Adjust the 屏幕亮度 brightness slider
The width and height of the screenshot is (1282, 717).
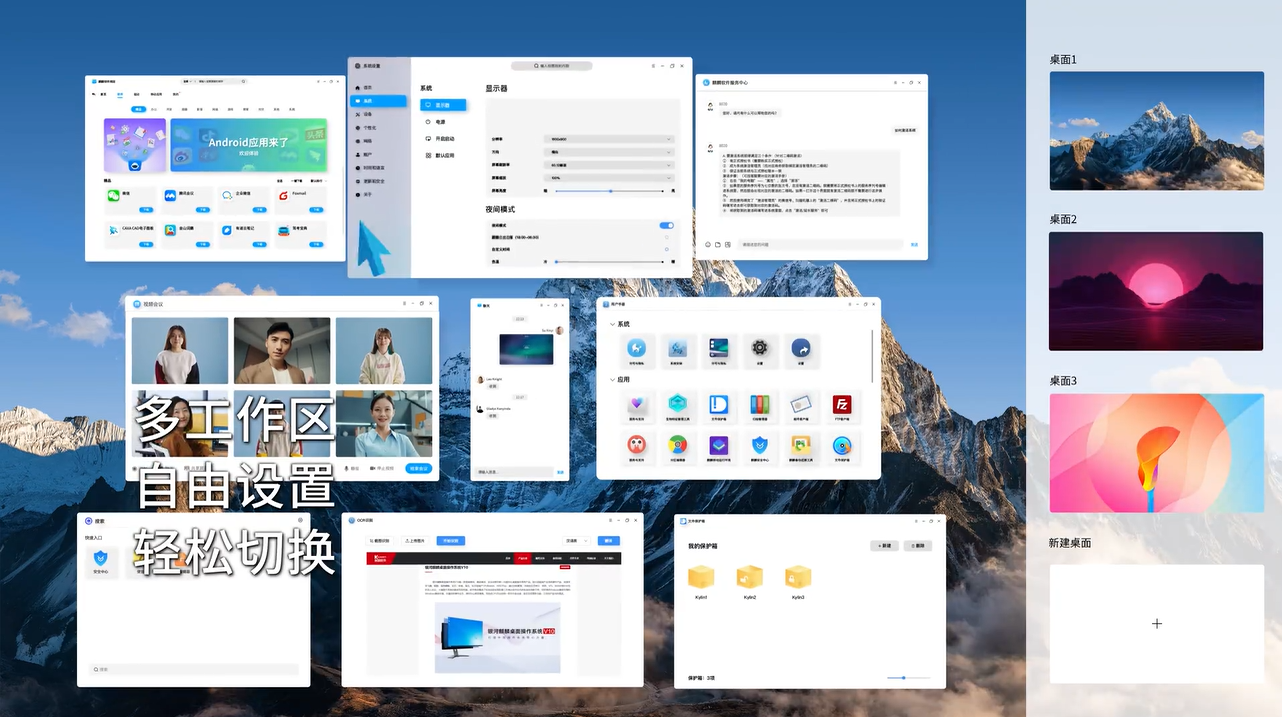click(609, 191)
